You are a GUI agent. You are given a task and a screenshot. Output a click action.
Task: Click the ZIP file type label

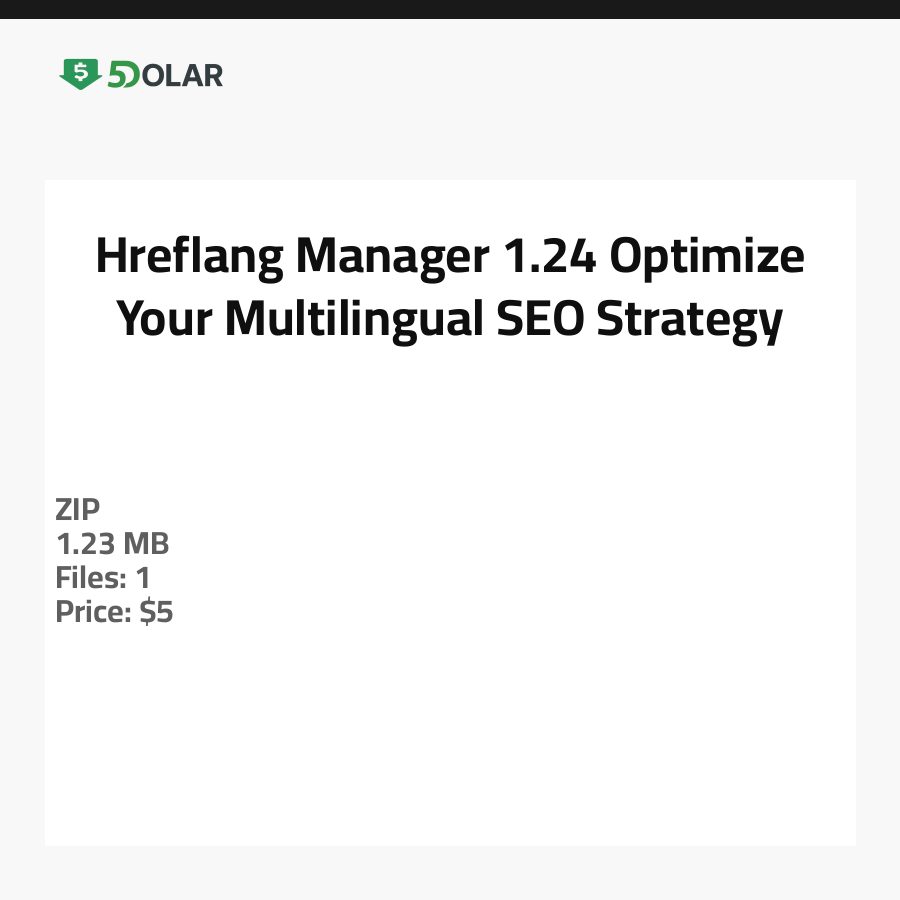point(78,510)
